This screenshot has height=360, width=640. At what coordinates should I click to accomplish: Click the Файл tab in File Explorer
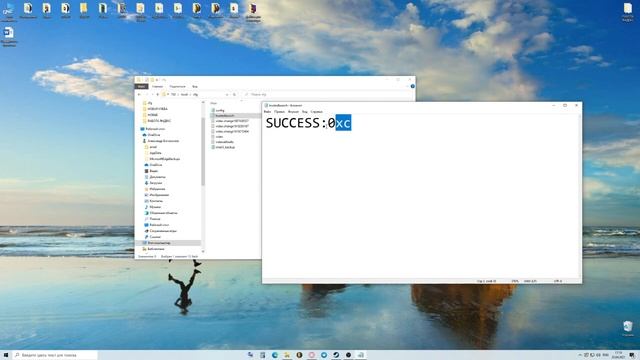pos(141,87)
